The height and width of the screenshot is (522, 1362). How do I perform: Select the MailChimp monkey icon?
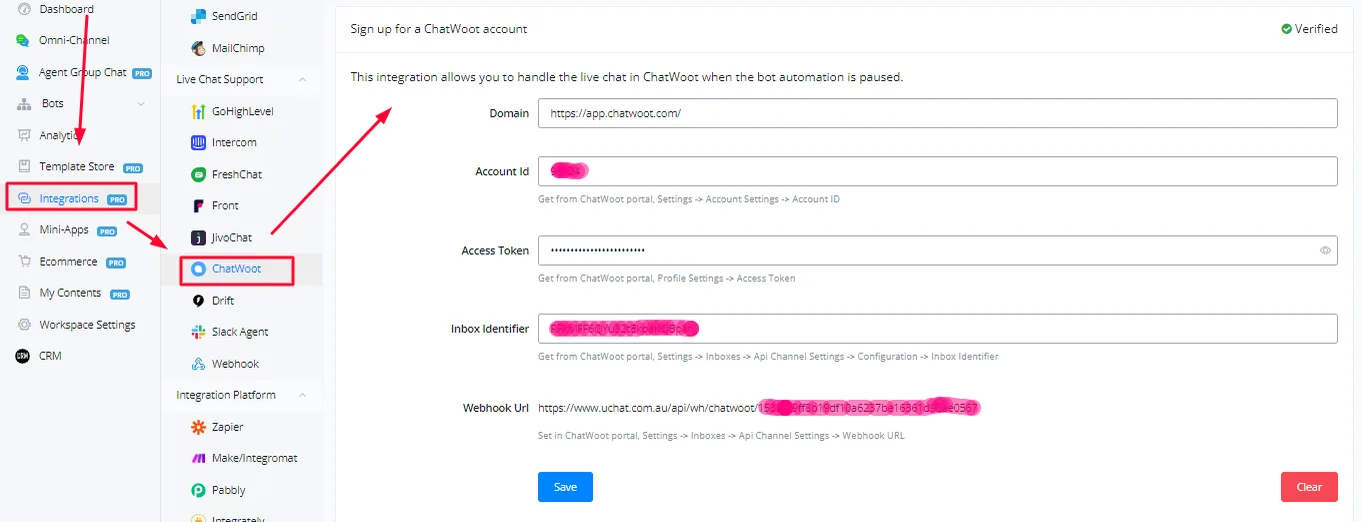click(x=198, y=48)
